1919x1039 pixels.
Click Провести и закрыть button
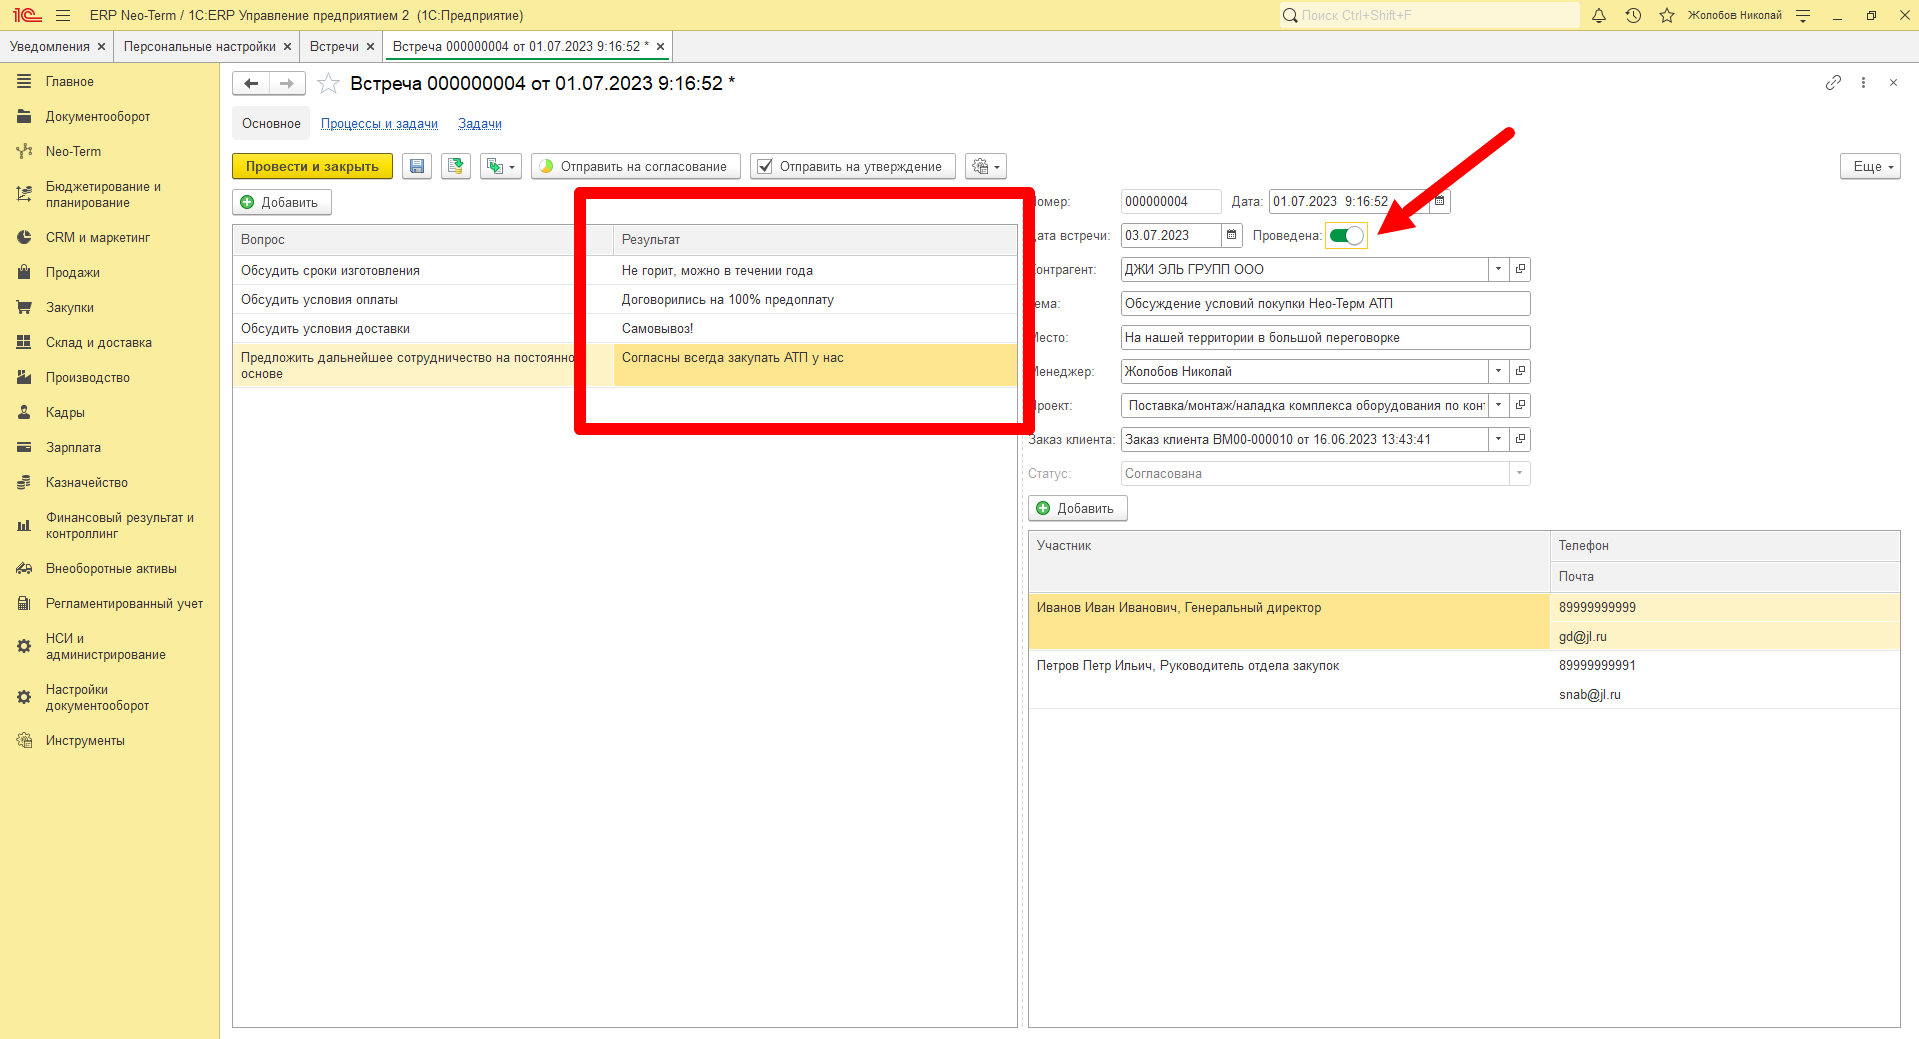click(312, 166)
